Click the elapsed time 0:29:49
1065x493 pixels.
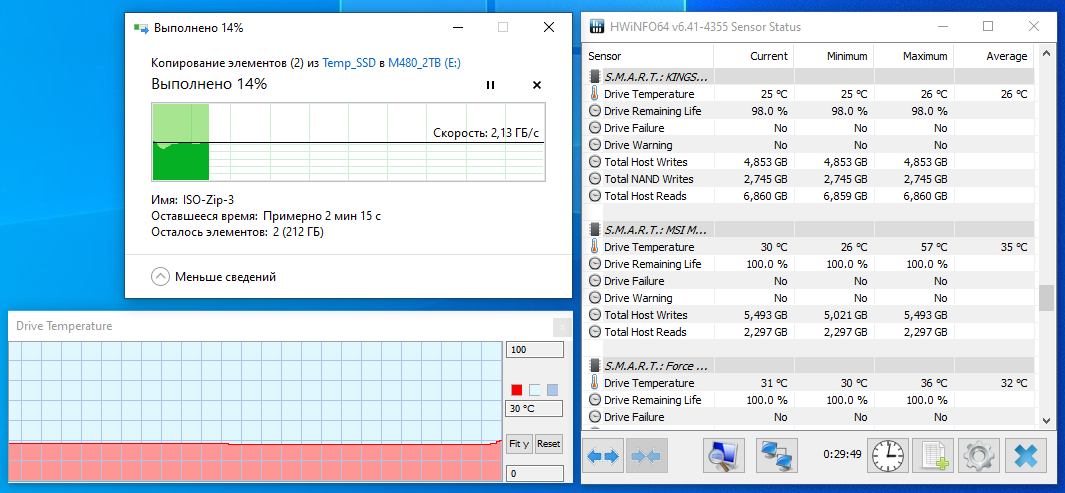coord(842,454)
